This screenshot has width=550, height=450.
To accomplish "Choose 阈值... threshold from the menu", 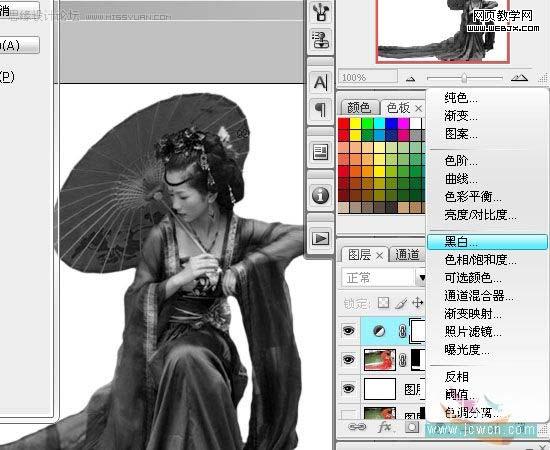I will pyautogui.click(x=461, y=395).
